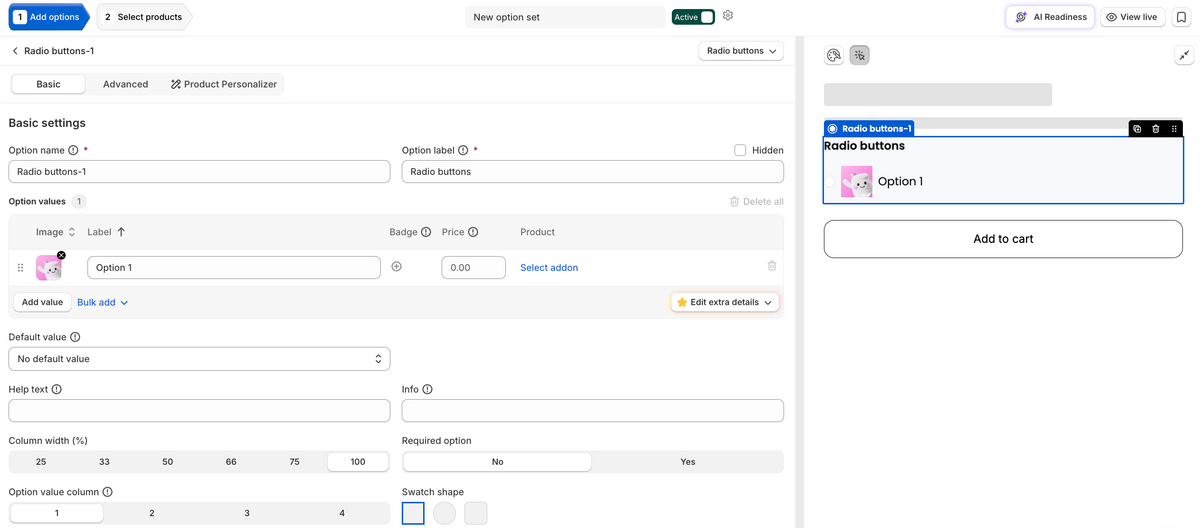Click the Select addon link
The height and width of the screenshot is (528, 1200).
click(x=549, y=268)
